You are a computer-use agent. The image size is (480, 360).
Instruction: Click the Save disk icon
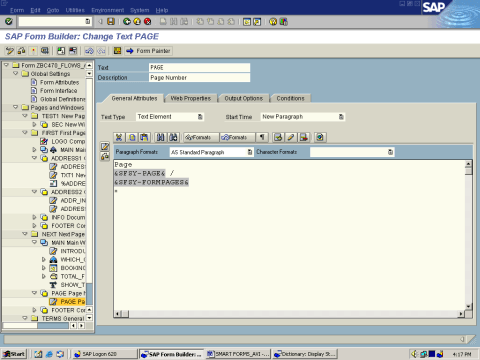point(111,22)
